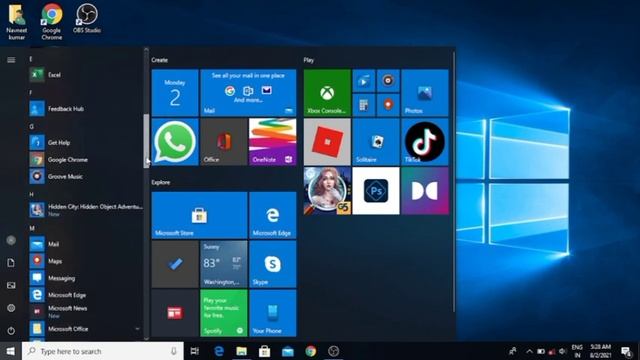
Task: Click the microphone icon in search box
Action: pyautogui.click(x=173, y=351)
